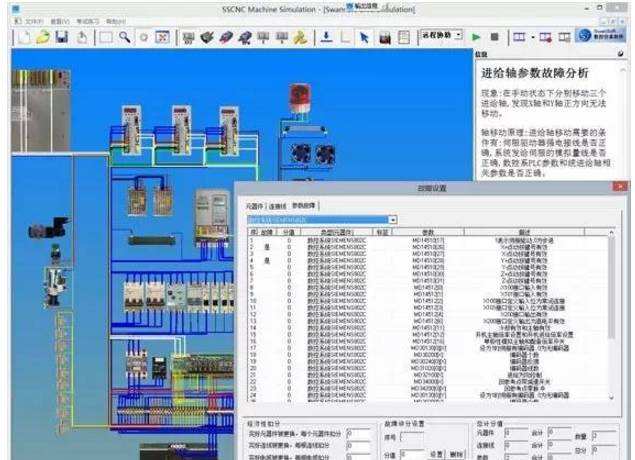Click the New file icon in toolbar
Screen dimensions: 635x460
[25, 37]
